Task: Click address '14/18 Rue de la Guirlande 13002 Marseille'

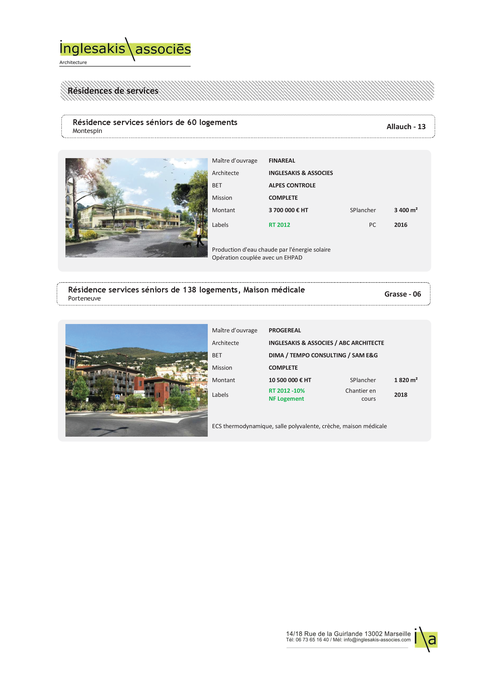Action: [x=348, y=634]
